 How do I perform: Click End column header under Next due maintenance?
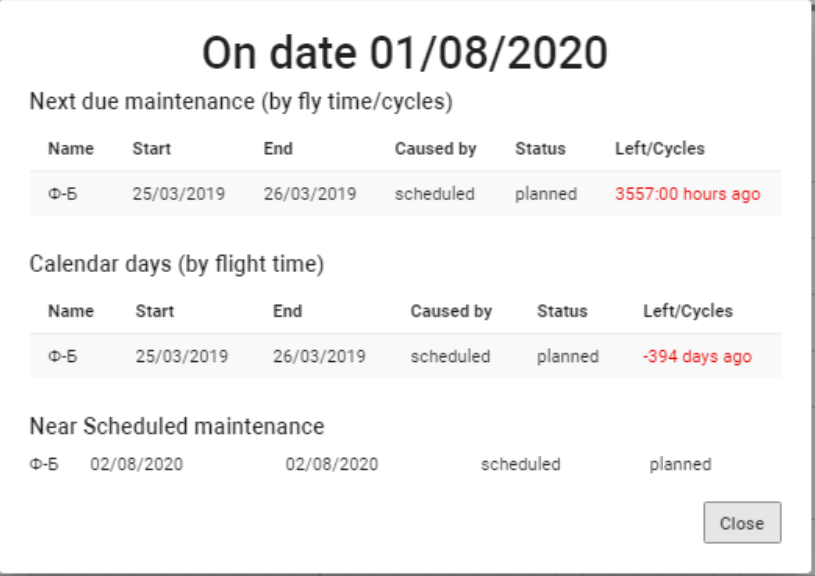(278, 148)
